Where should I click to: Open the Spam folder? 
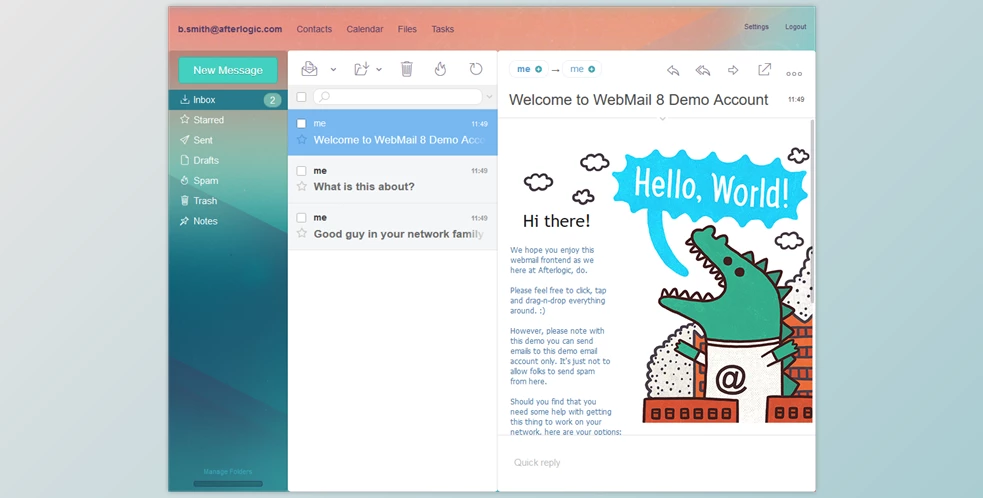[228, 181]
